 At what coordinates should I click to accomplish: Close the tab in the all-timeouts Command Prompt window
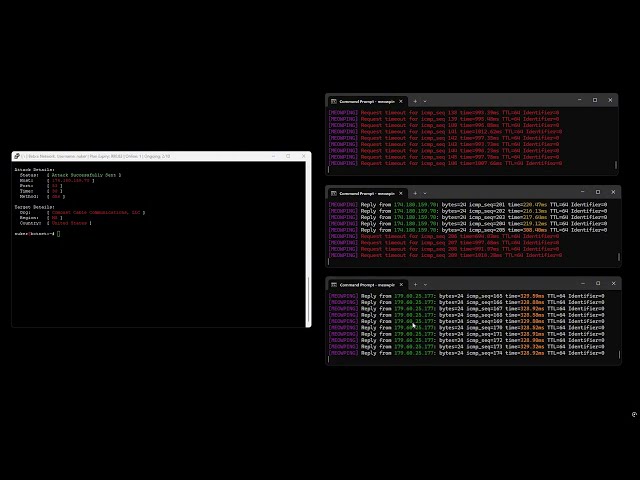401,101
